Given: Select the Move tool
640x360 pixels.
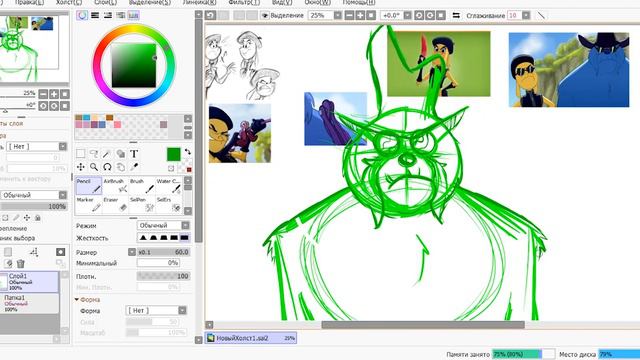Looking at the screenshot, I should pyautogui.click(x=81, y=167).
